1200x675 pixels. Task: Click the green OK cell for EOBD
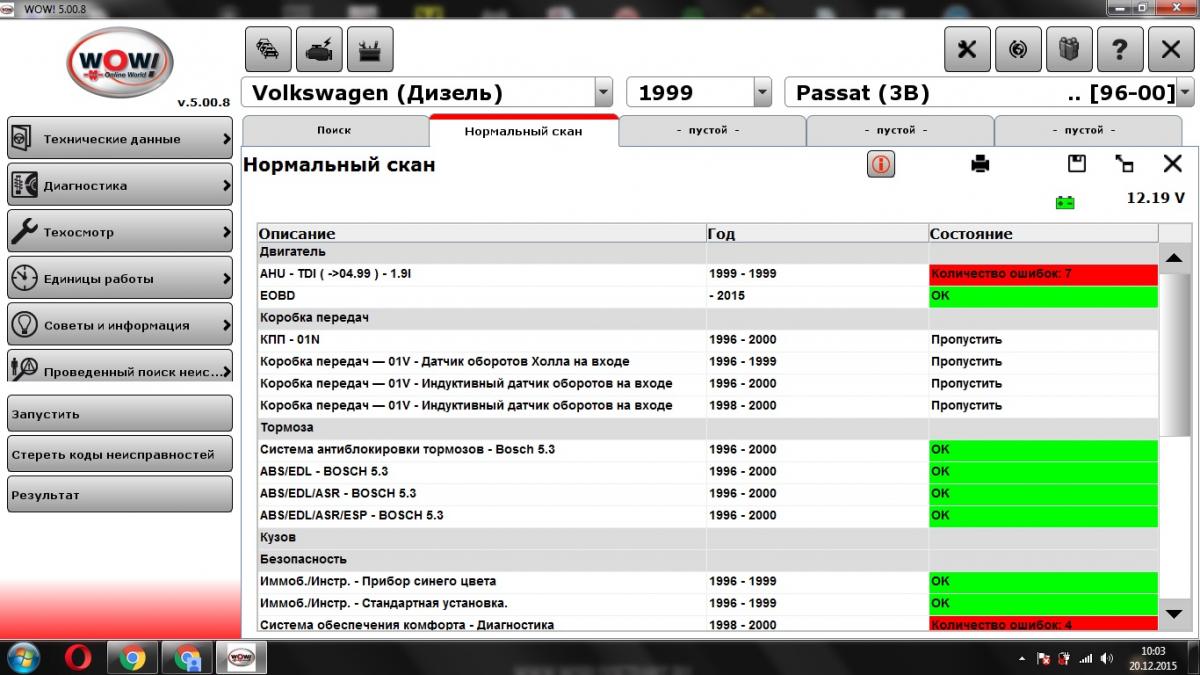[x=1043, y=296]
